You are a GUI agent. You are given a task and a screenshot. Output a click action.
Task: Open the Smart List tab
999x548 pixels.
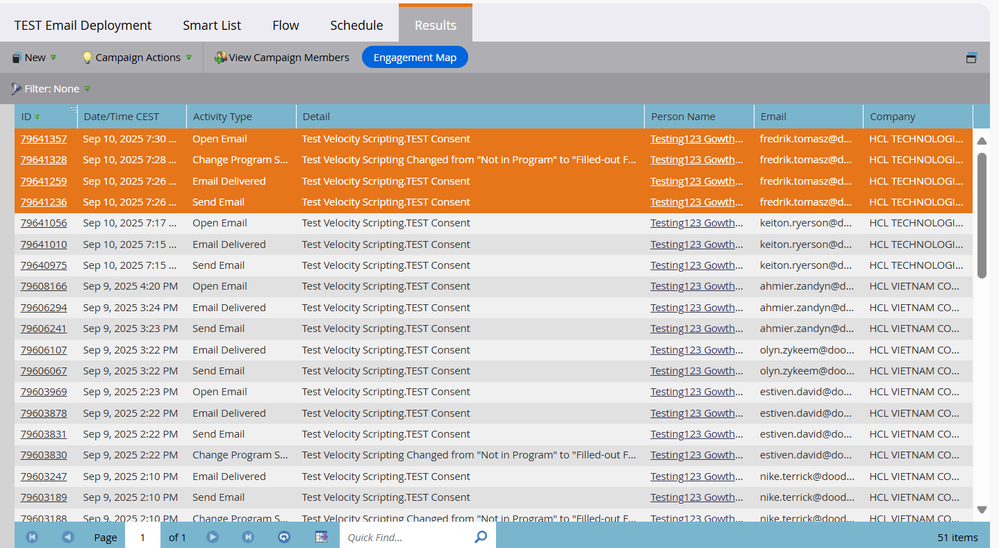[212, 25]
